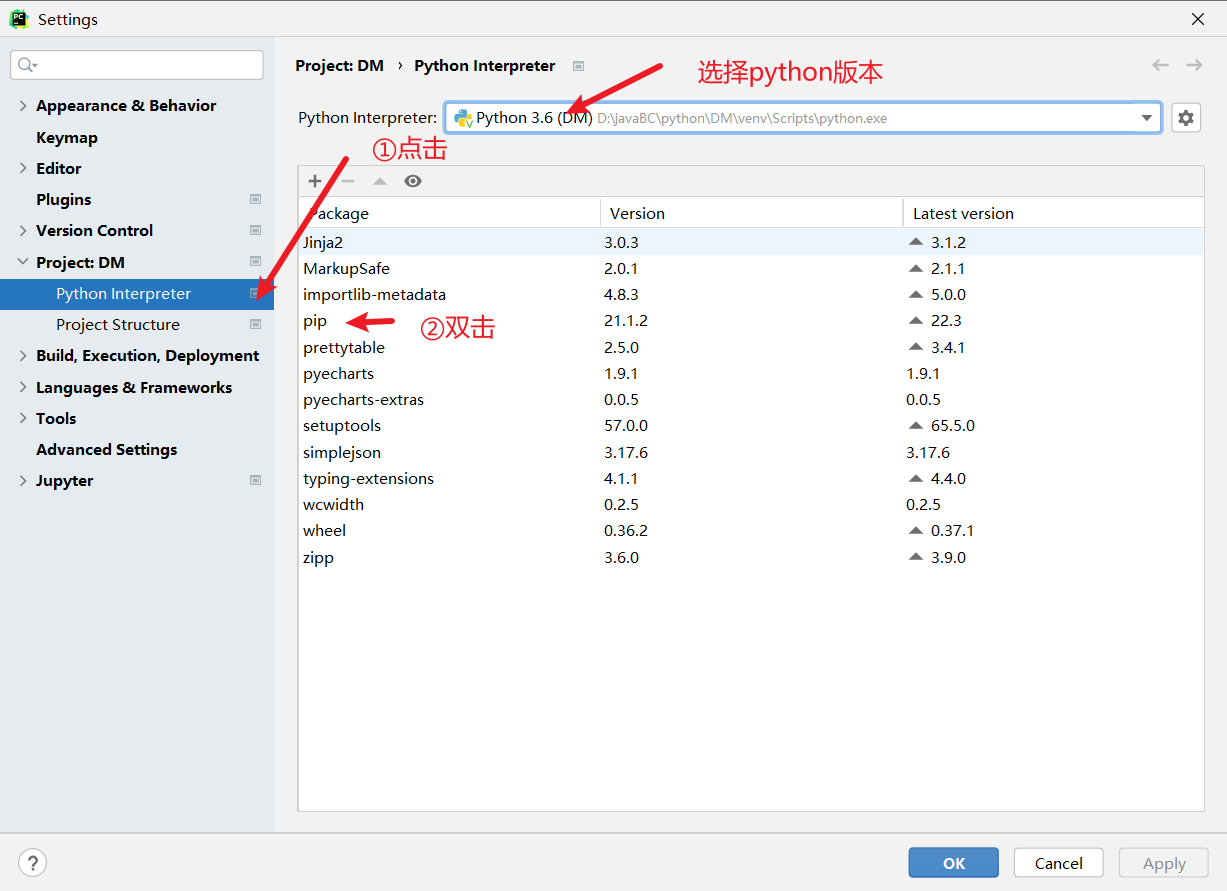
Task: Expand the Tools section
Action: coord(23,419)
